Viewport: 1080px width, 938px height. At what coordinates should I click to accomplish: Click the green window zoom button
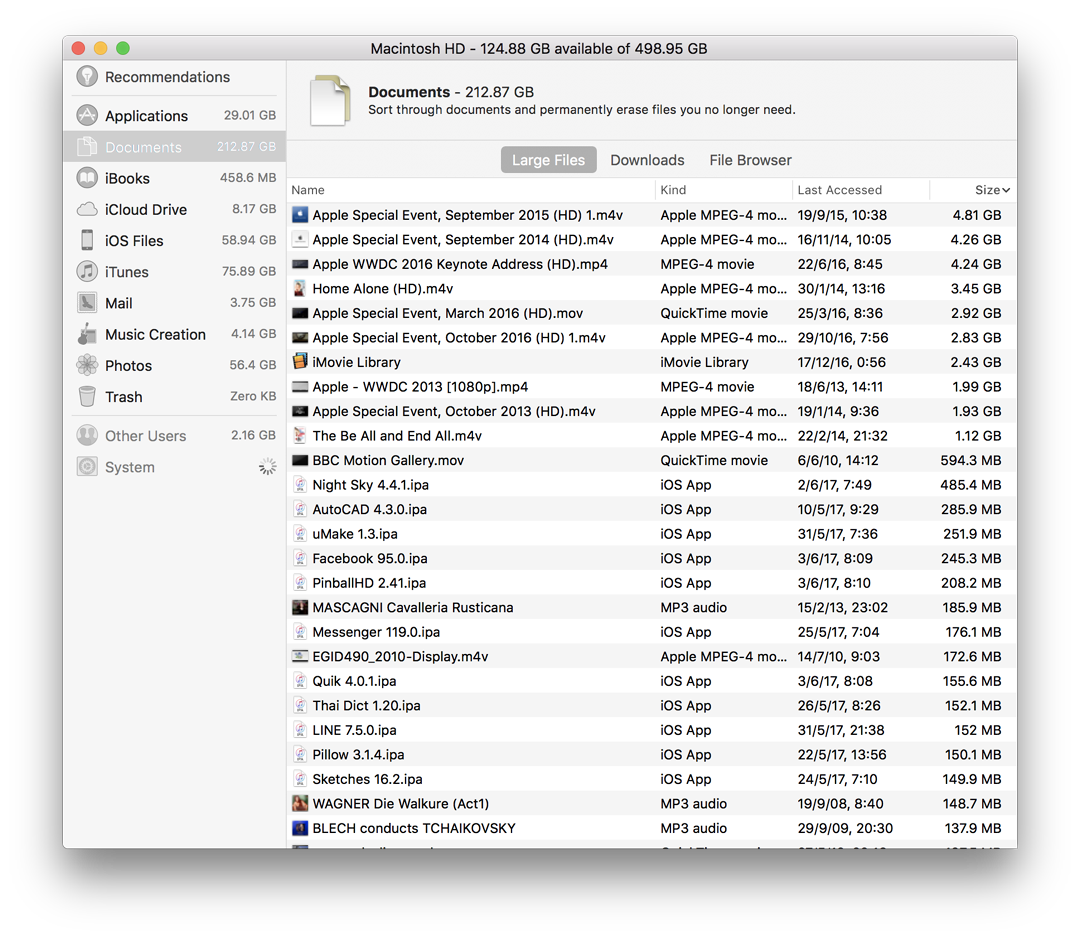[x=123, y=48]
